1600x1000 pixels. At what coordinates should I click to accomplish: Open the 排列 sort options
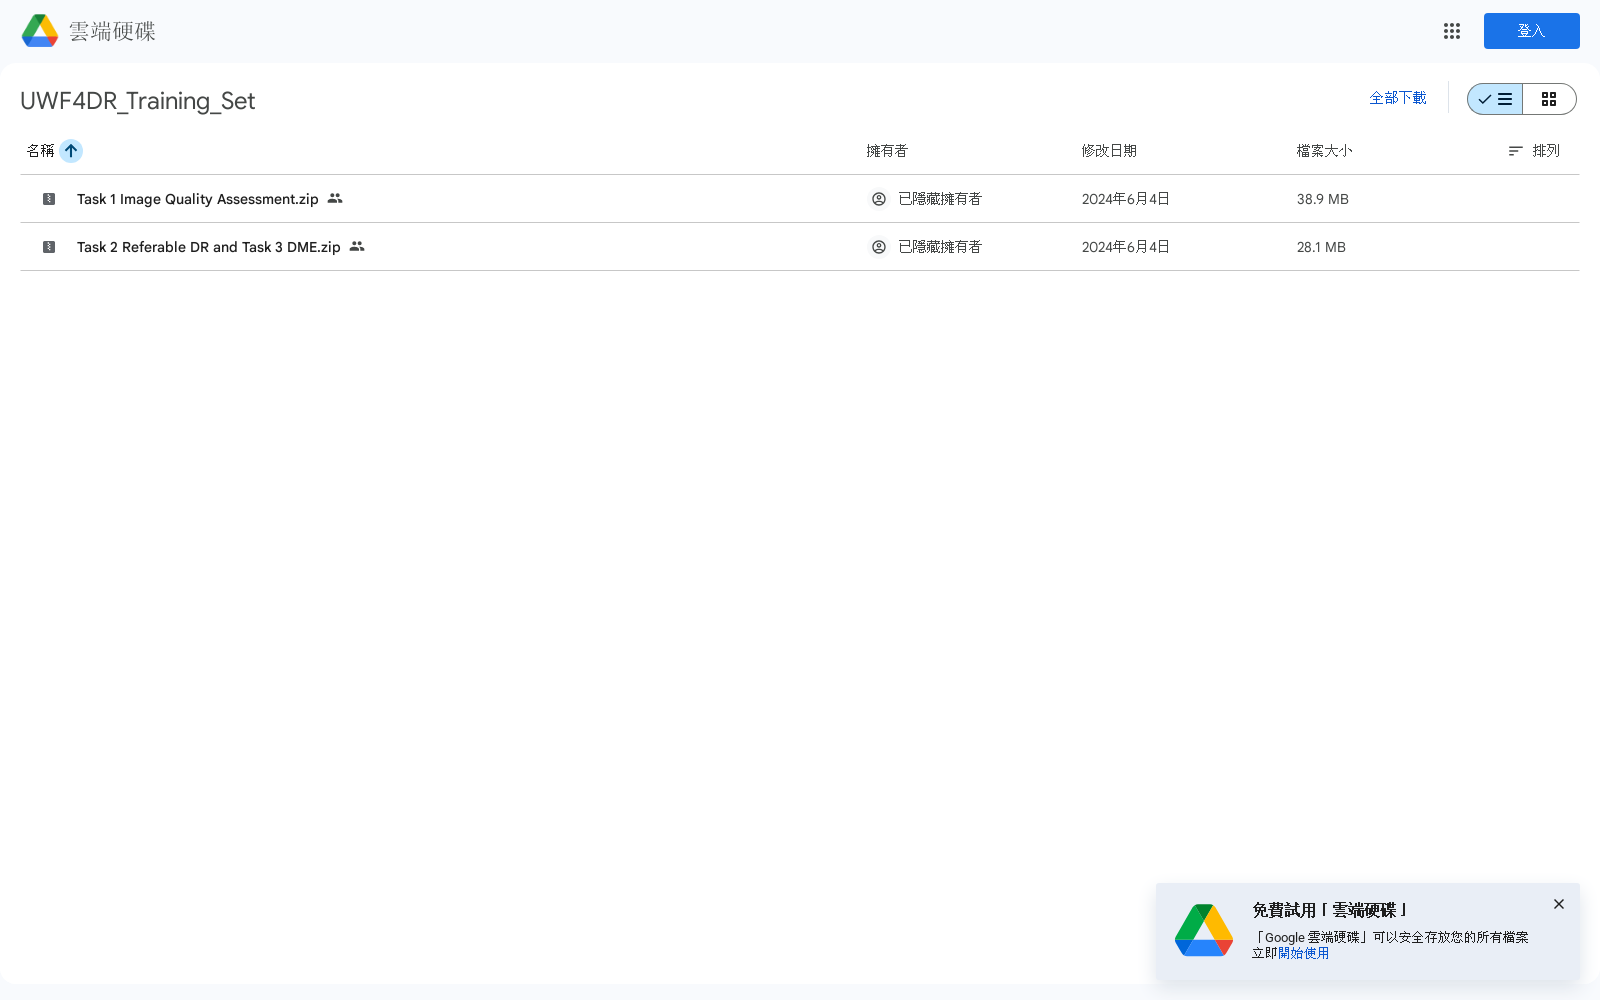(x=1534, y=151)
